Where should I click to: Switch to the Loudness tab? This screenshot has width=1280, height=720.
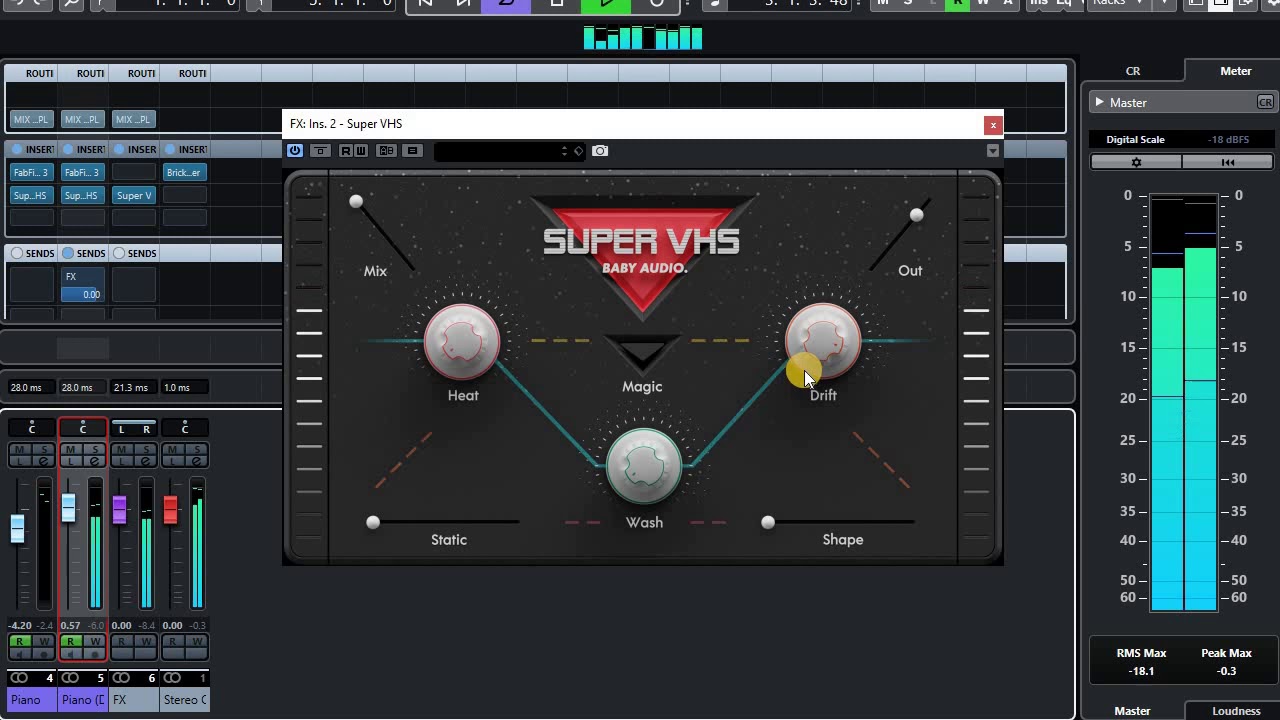click(1236, 711)
